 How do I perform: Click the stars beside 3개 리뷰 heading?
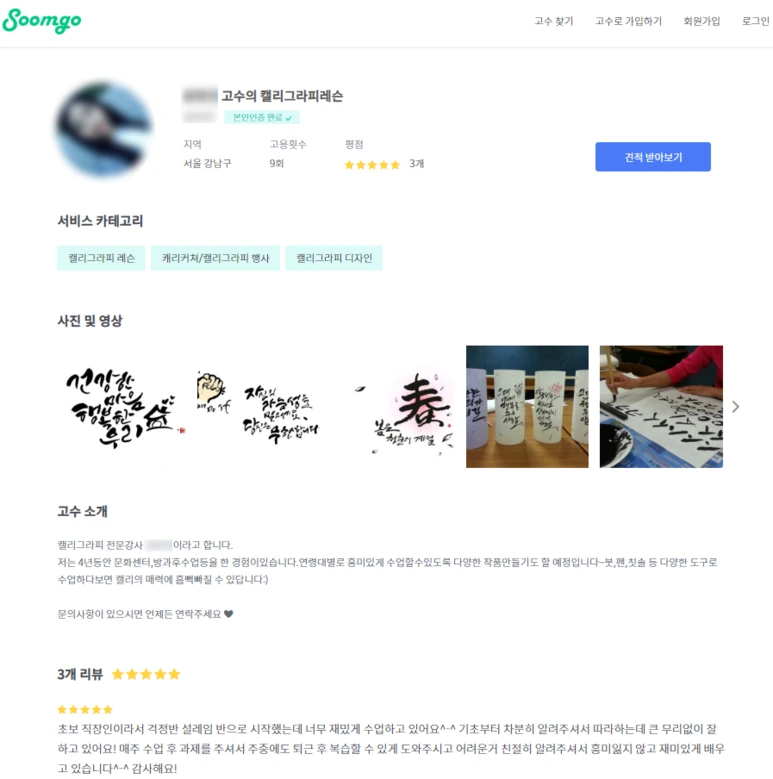[146, 674]
